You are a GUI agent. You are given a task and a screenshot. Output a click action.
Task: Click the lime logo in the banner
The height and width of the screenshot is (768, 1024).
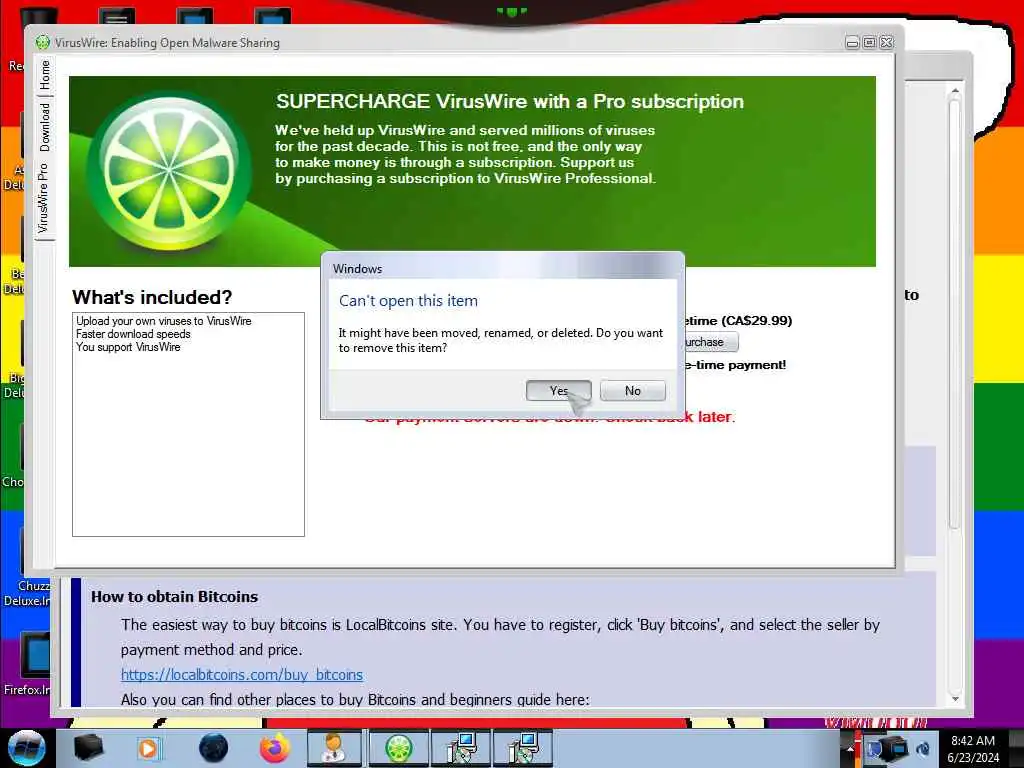click(168, 172)
